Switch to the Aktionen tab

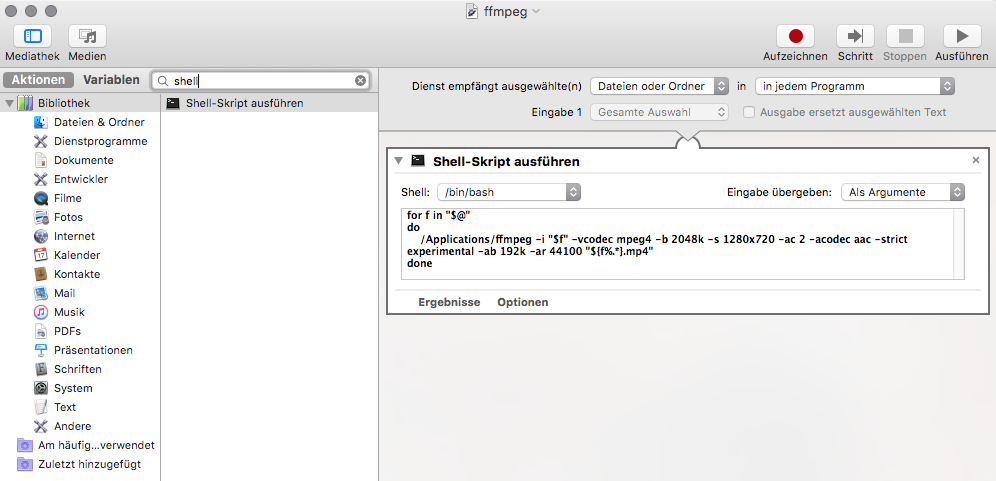pyautogui.click(x=38, y=80)
